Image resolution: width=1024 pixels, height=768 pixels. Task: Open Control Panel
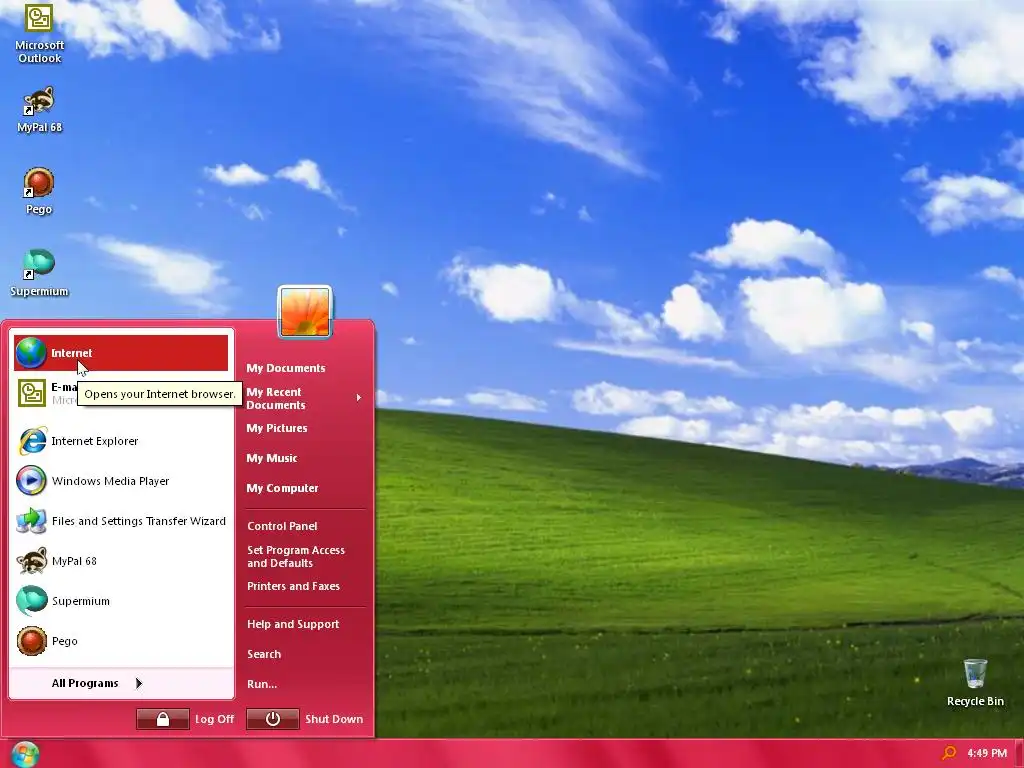(x=282, y=526)
